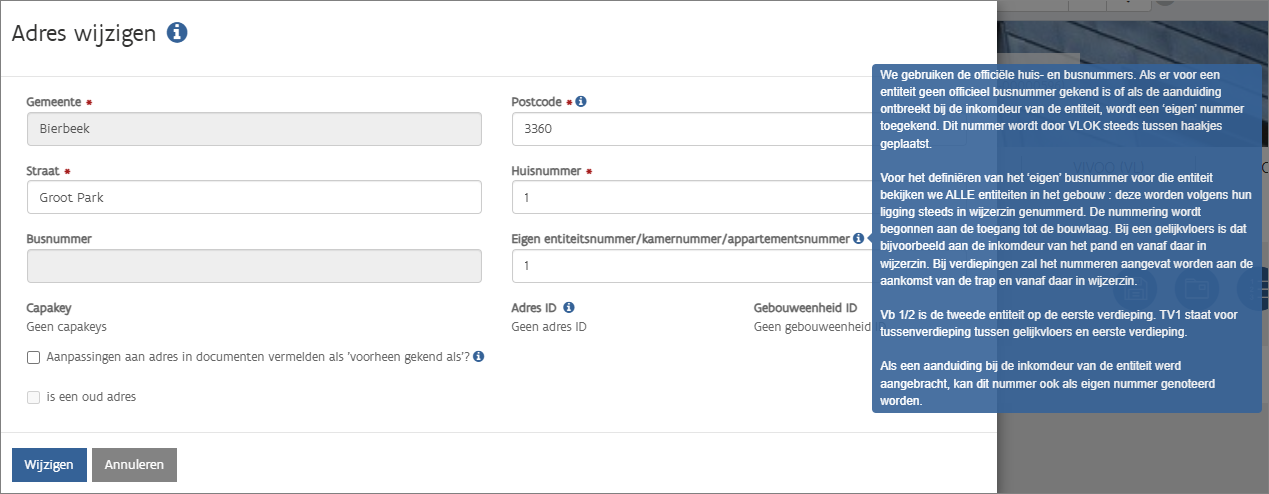Toggle the 'is een oud adres' checkbox
The image size is (1269, 494).
click(33, 397)
